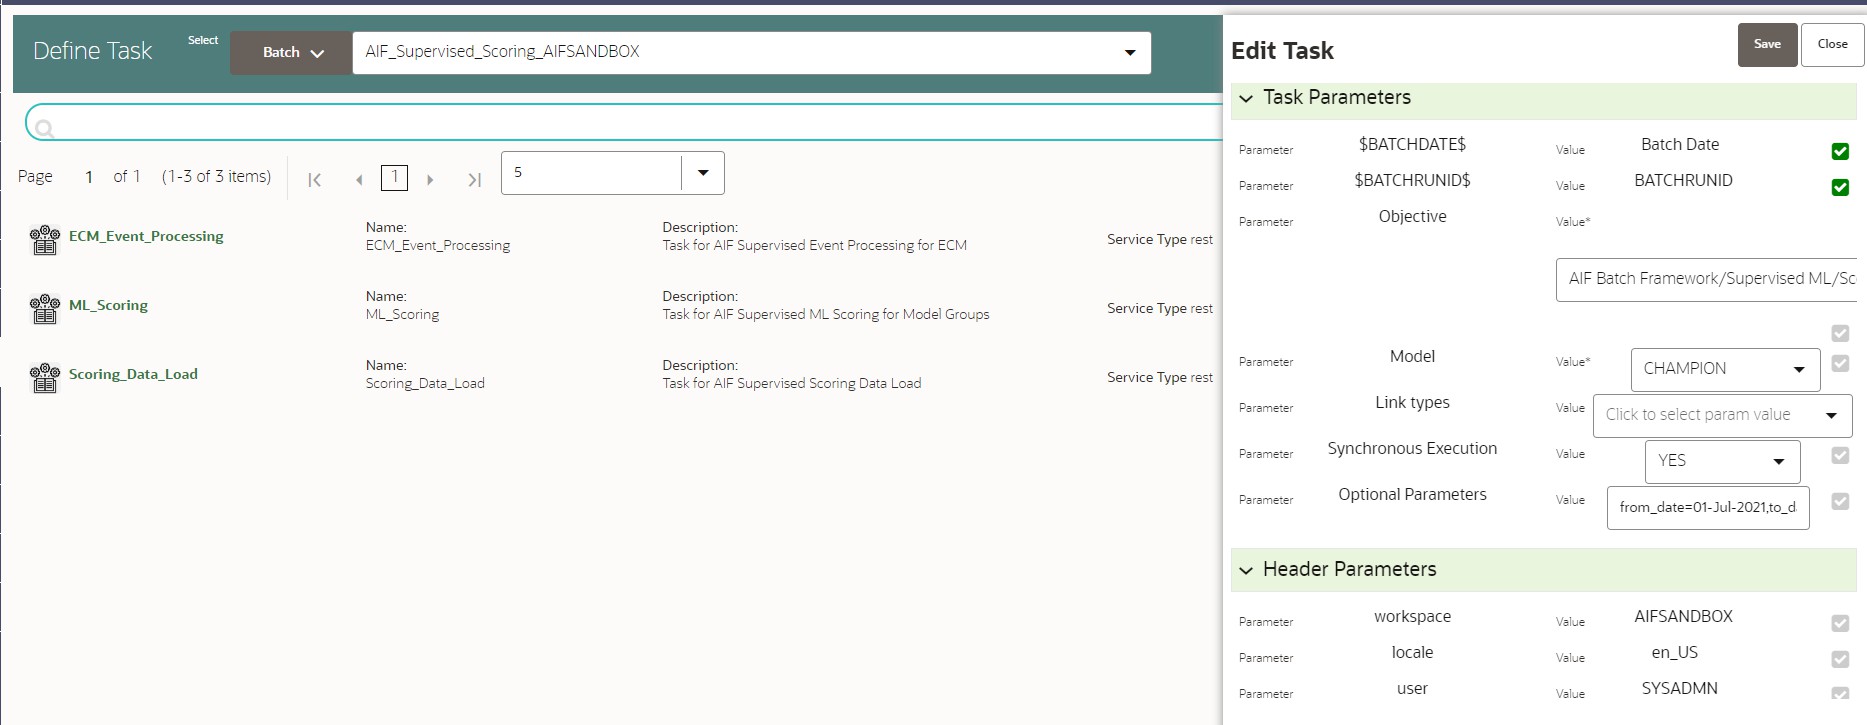Image resolution: width=1867 pixels, height=725 pixels.
Task: Go to next page arrow
Action: click(430, 180)
